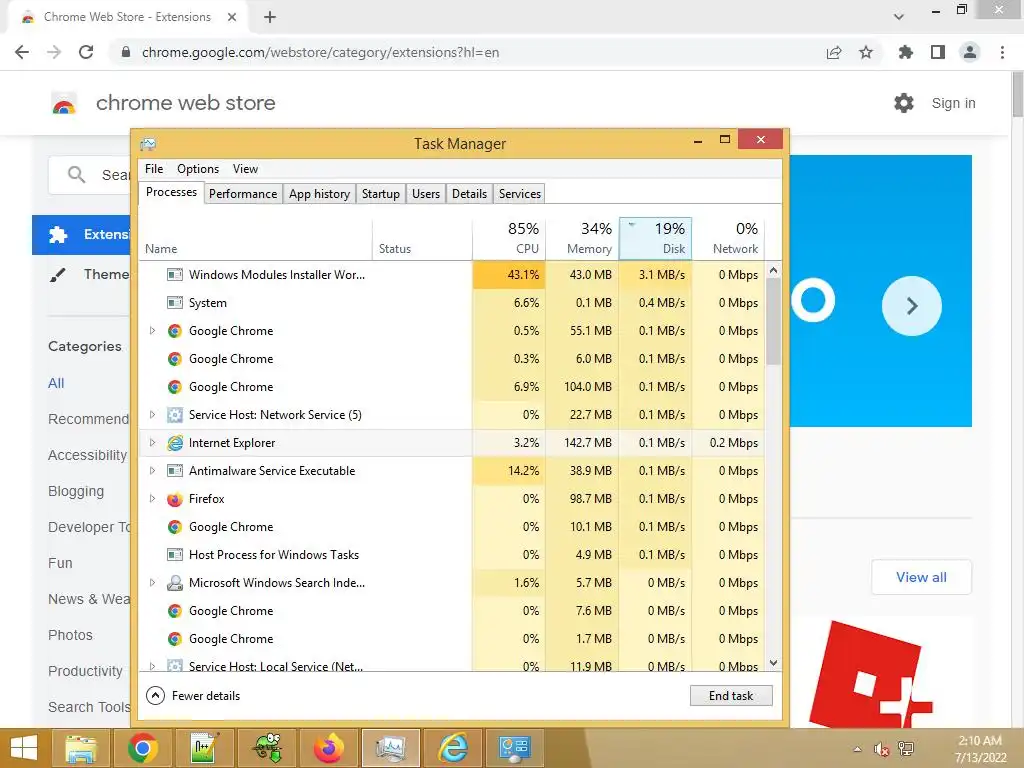The width and height of the screenshot is (1024, 768).
Task: Open Internet Explorer from the taskbar
Action: click(453, 748)
